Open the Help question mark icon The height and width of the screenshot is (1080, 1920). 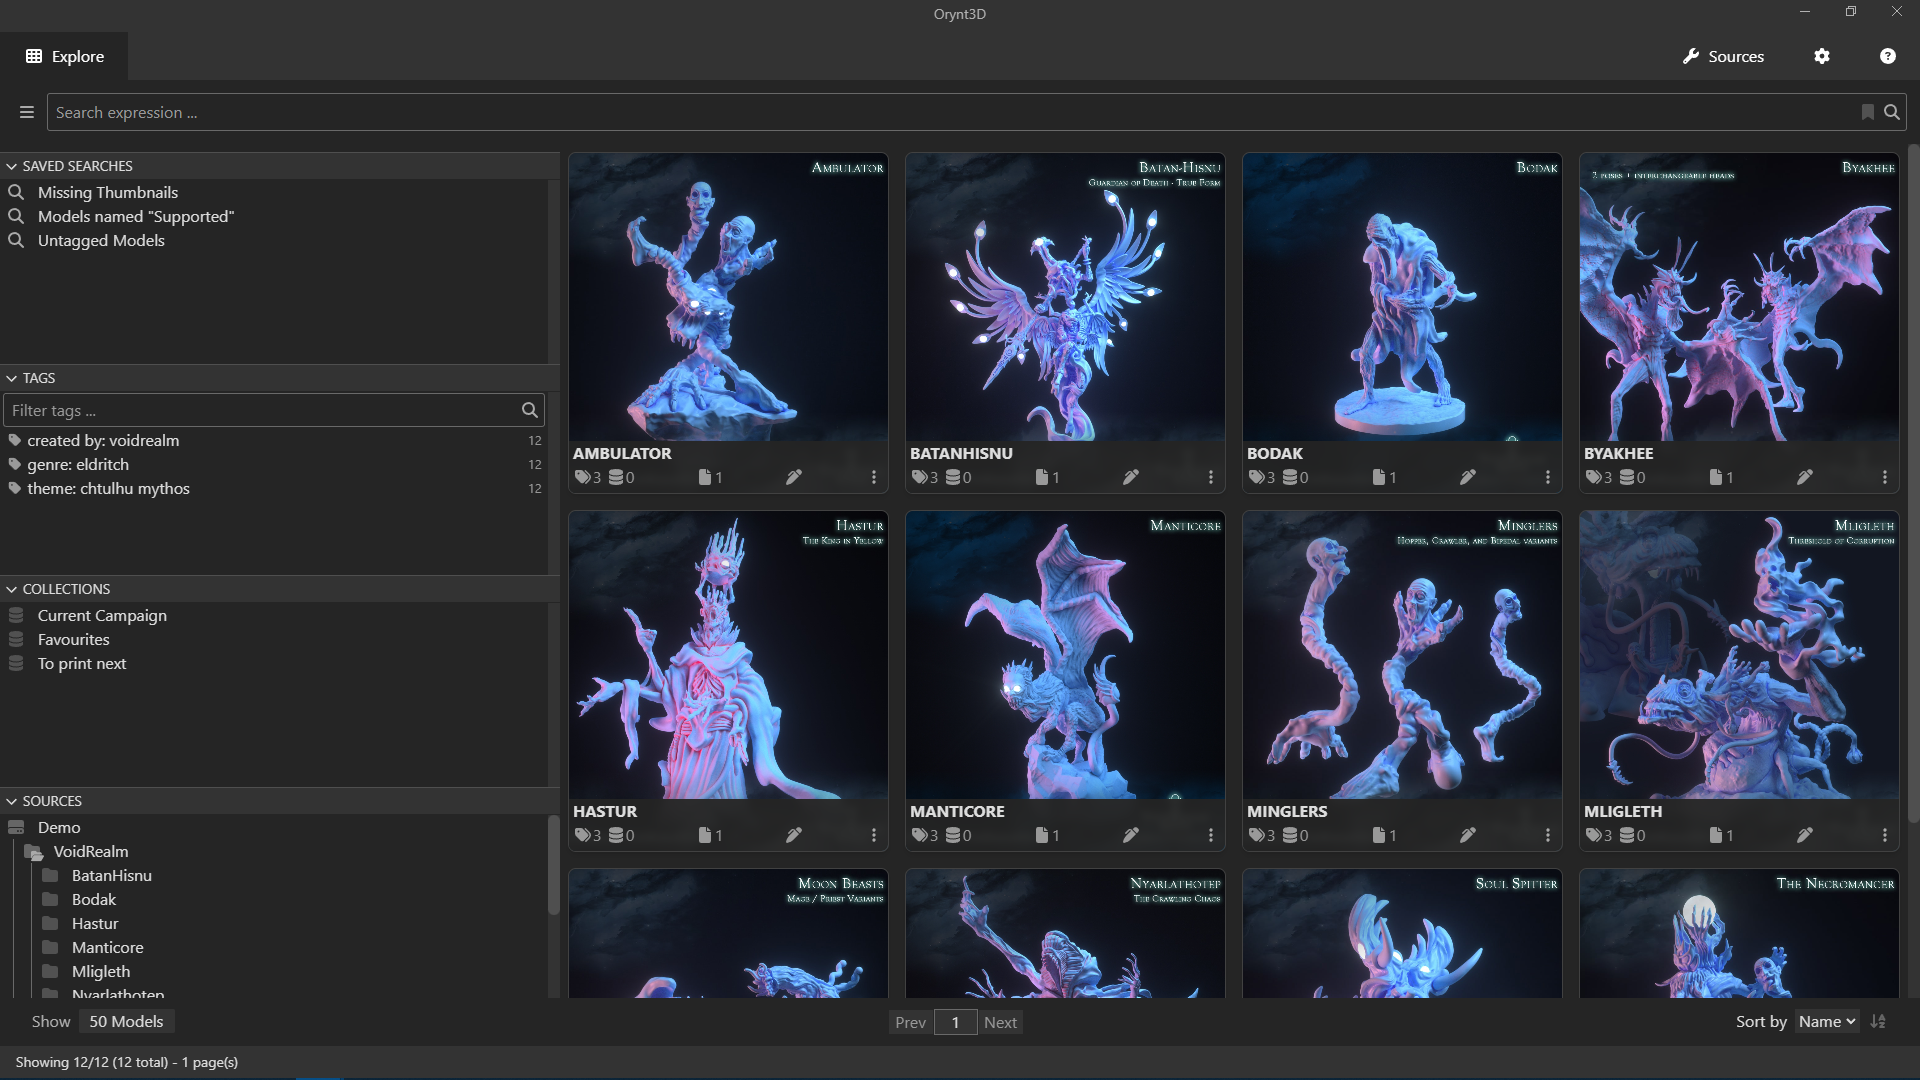[x=1887, y=56]
